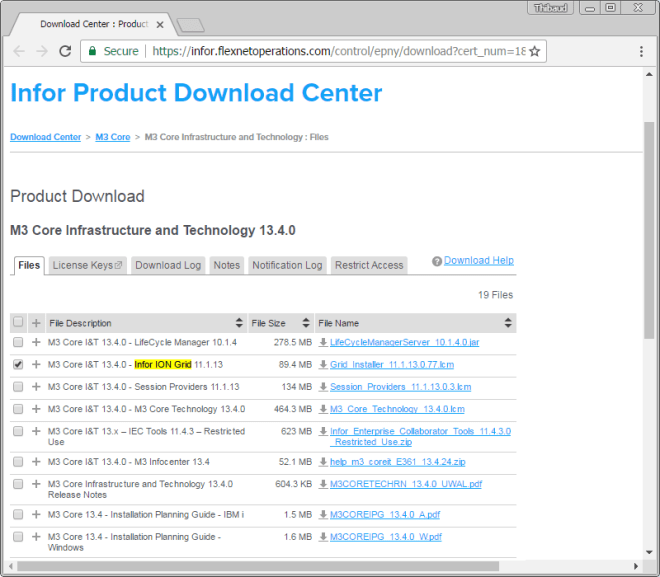
Task: Open the License Keys tab
Action: point(87,265)
